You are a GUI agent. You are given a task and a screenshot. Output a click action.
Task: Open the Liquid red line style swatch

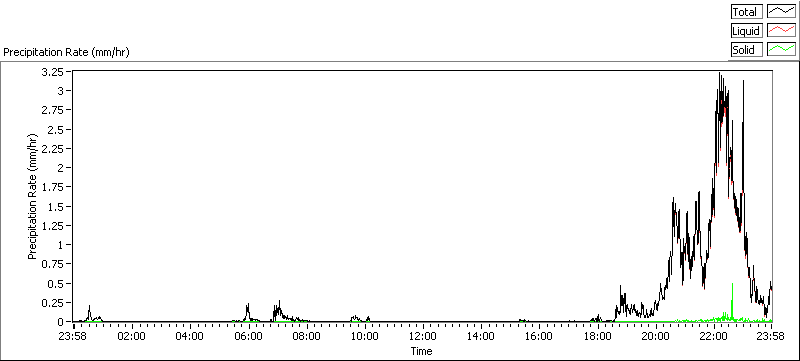(x=782, y=31)
